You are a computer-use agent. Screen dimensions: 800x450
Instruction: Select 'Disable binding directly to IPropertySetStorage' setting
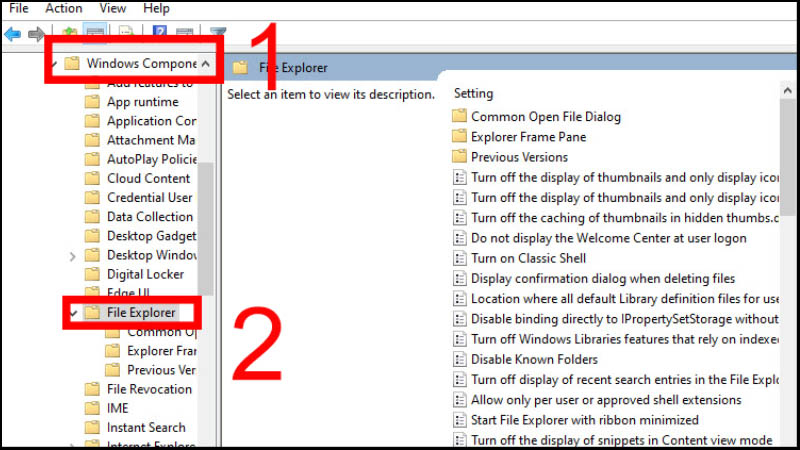click(x=625, y=319)
